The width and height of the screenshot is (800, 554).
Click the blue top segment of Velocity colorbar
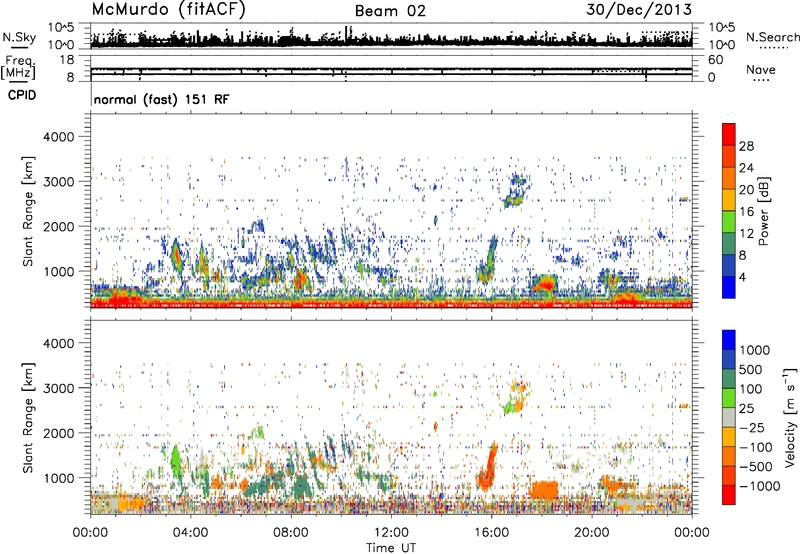[x=729, y=340]
